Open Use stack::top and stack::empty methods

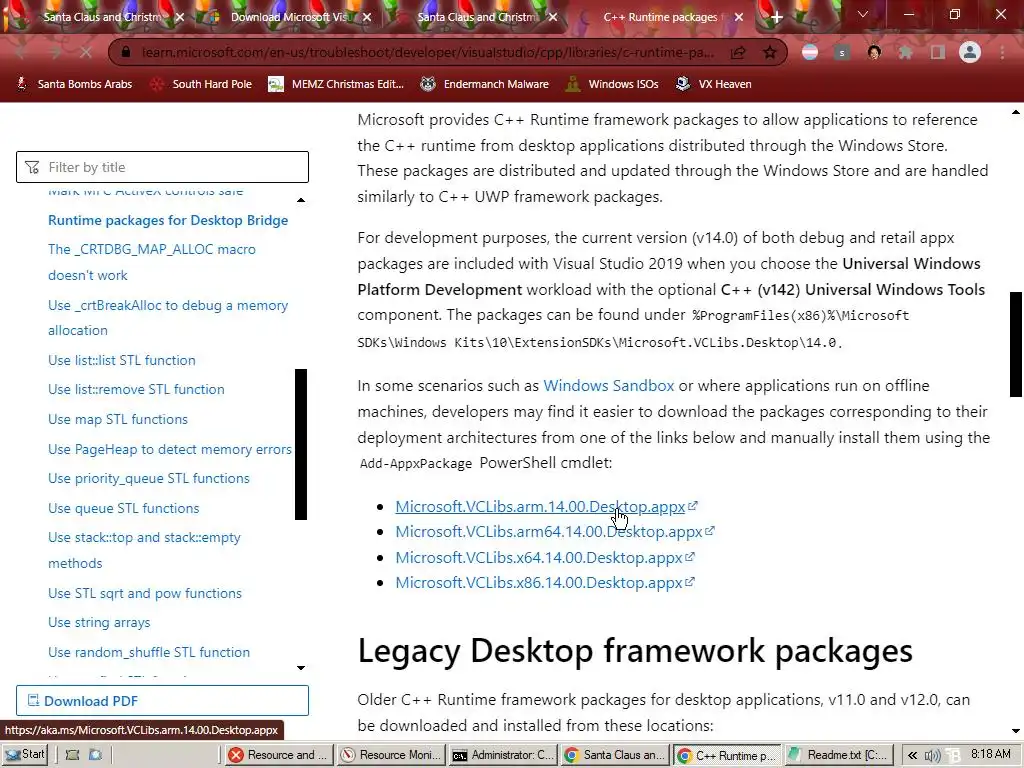pos(144,550)
